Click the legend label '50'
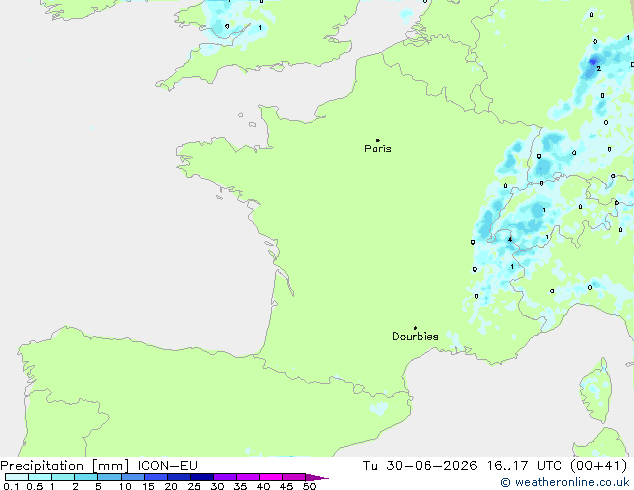 [309, 486]
